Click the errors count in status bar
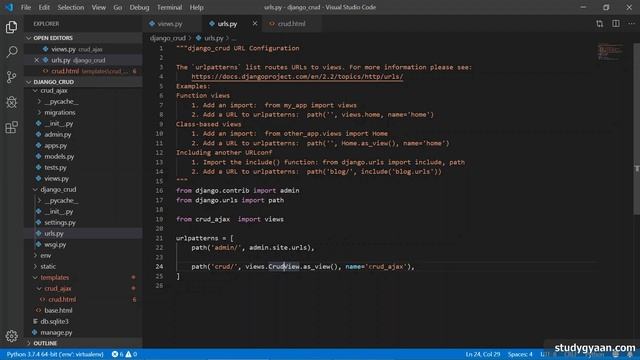 (x=118, y=354)
